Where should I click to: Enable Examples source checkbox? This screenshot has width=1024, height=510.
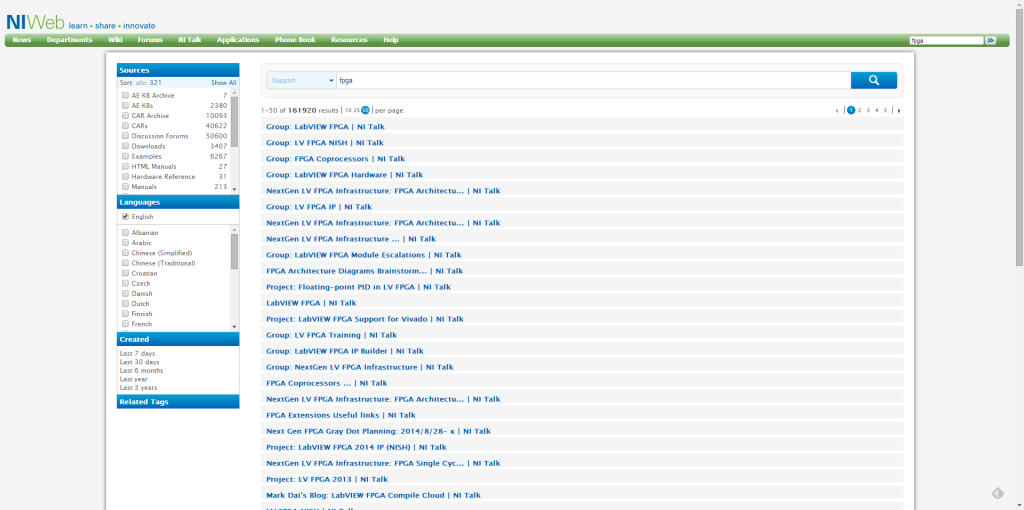pyautogui.click(x=125, y=156)
